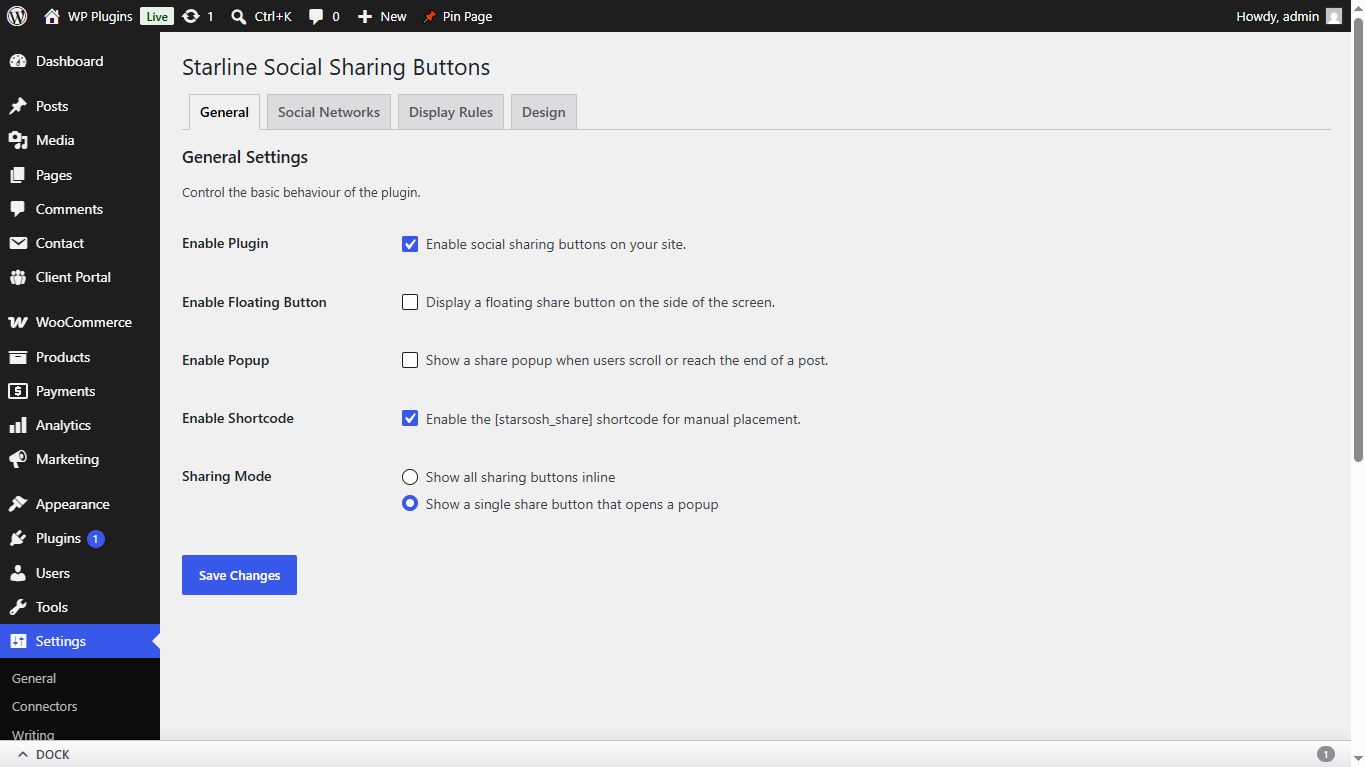Click the Posts pin icon
1365x767 pixels.
(18, 106)
